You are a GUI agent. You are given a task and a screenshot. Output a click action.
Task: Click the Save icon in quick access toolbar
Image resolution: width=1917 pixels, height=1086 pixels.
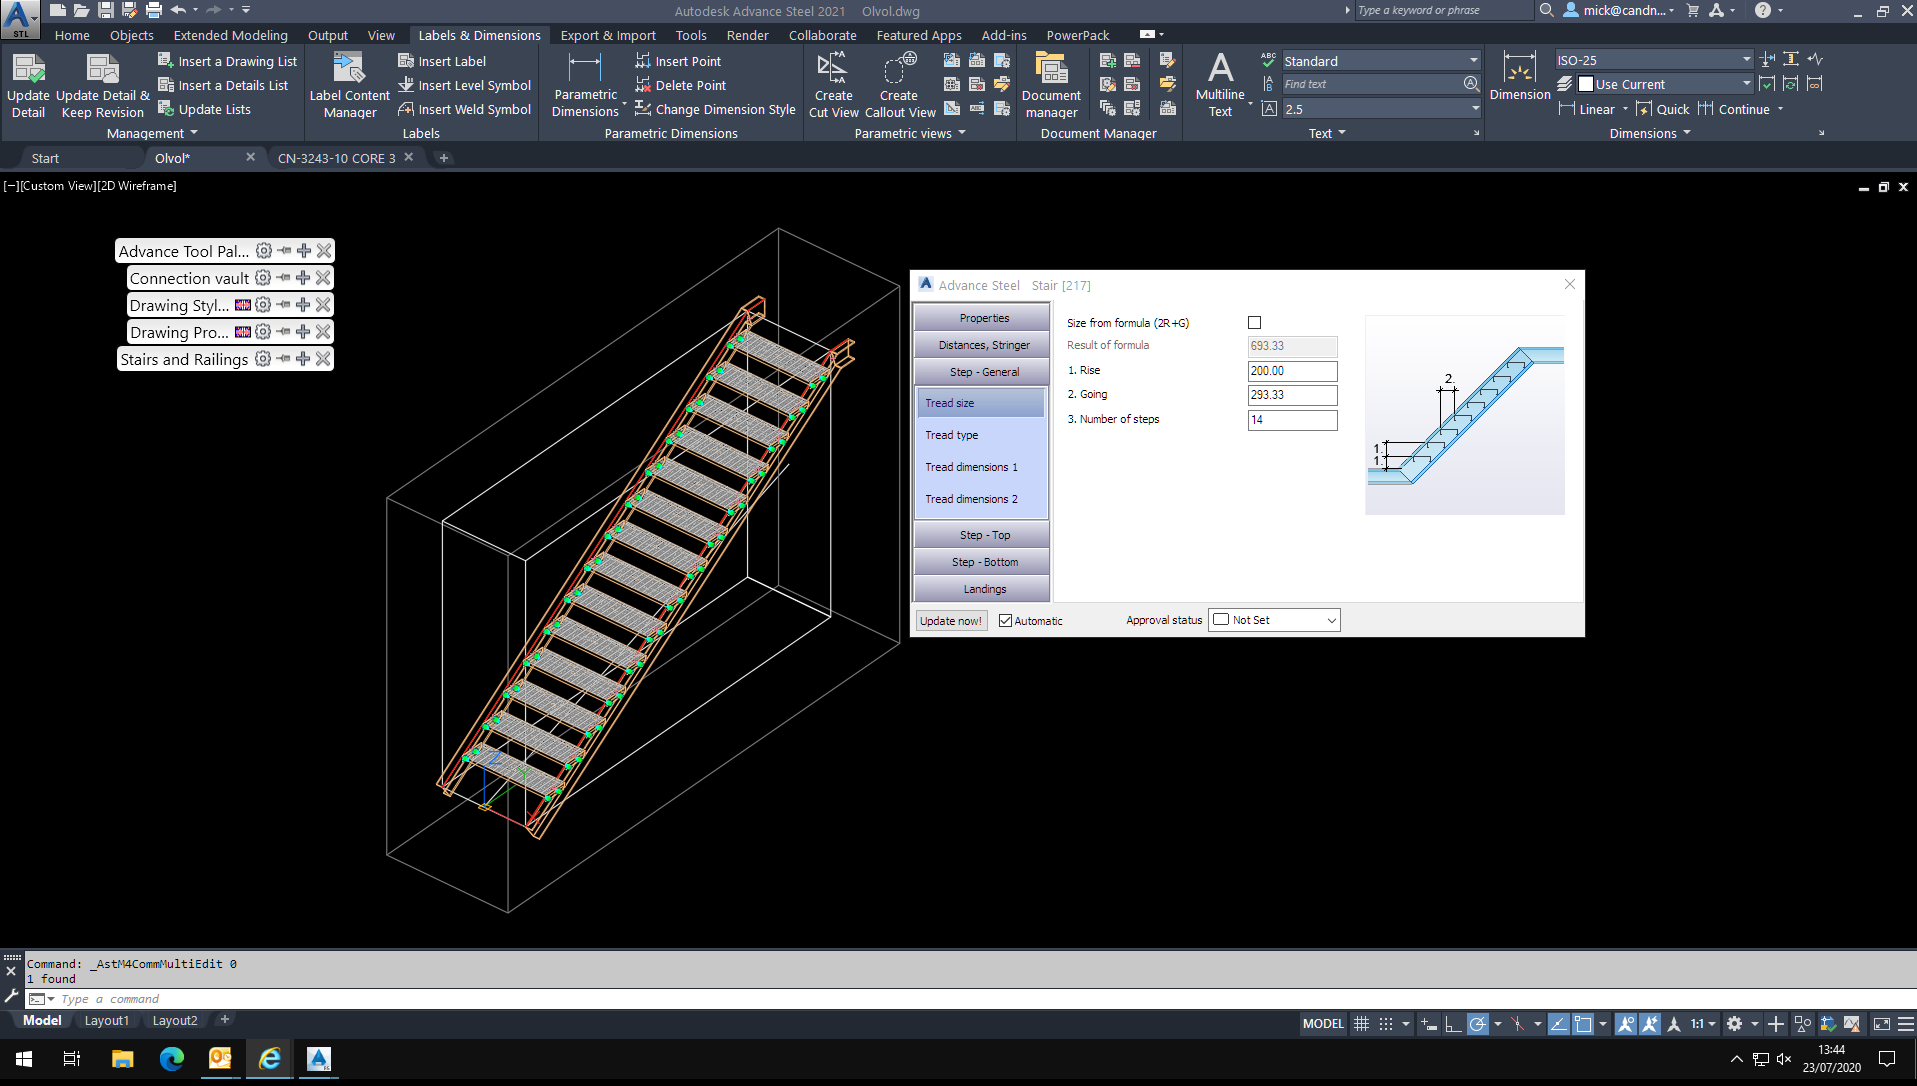105,10
